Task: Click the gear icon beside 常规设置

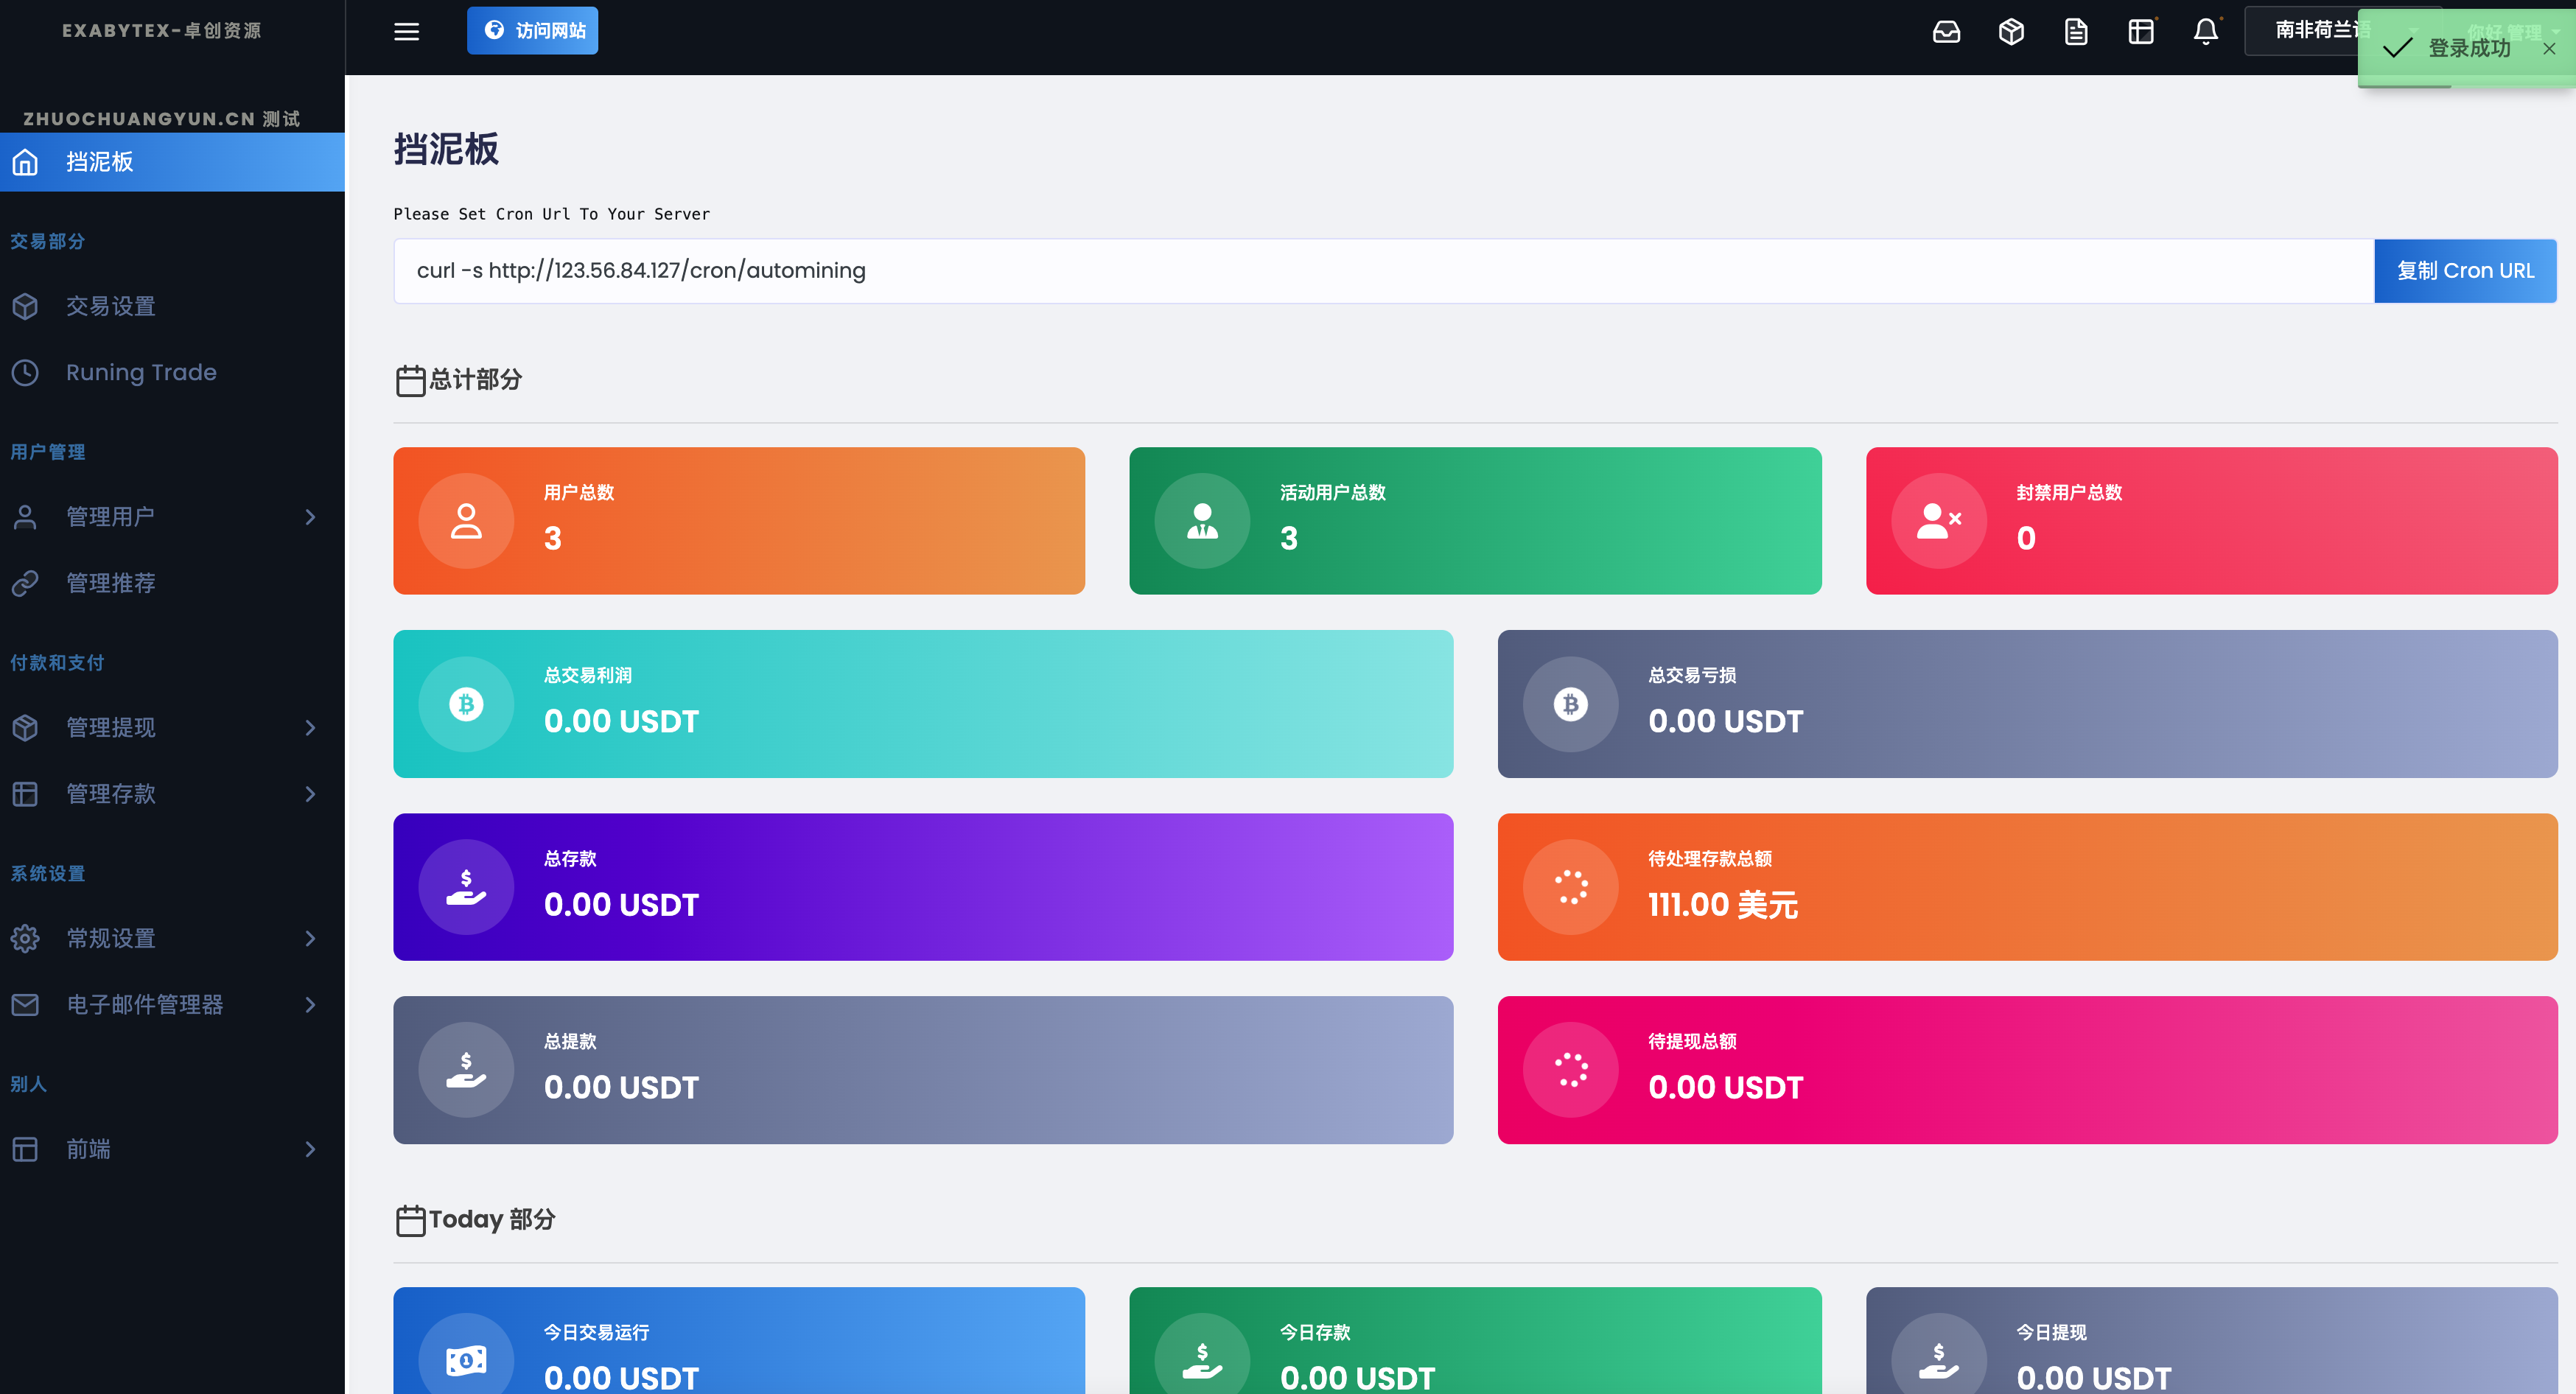Action: click(x=25, y=938)
